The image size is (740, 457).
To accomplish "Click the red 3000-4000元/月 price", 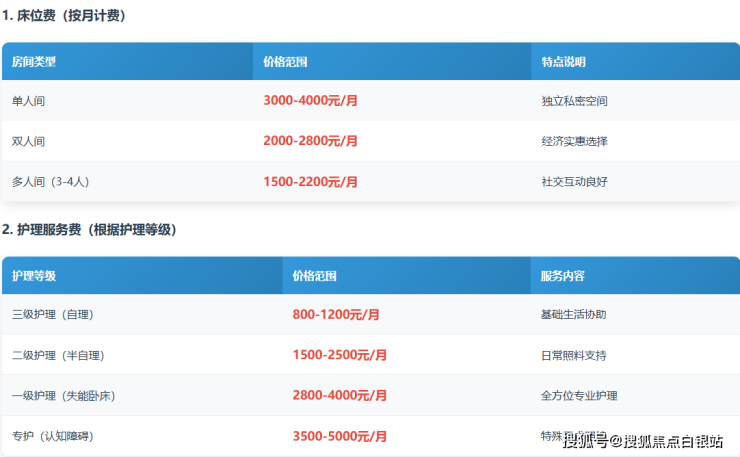I will [310, 101].
